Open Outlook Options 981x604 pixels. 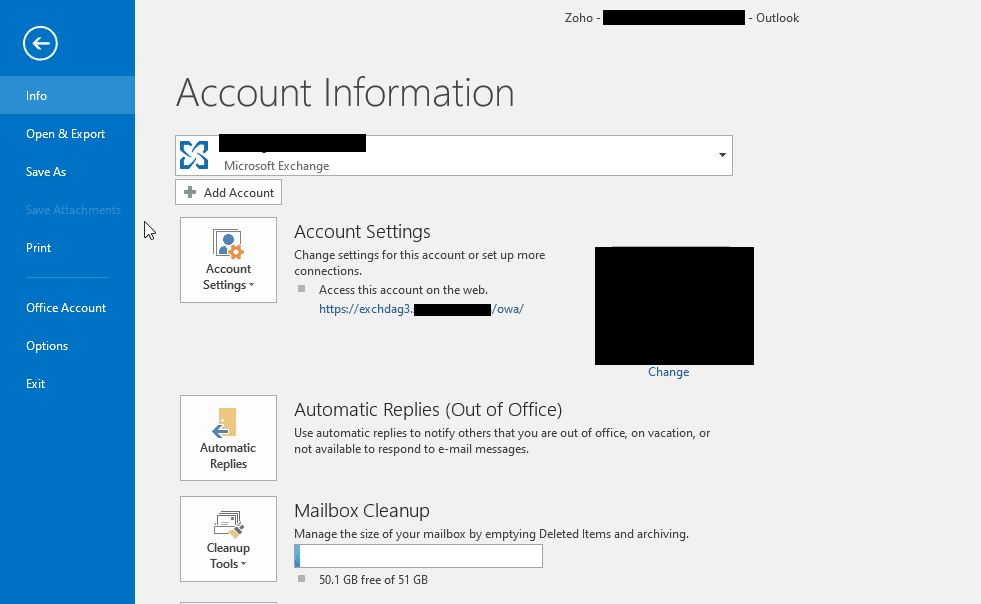click(47, 346)
